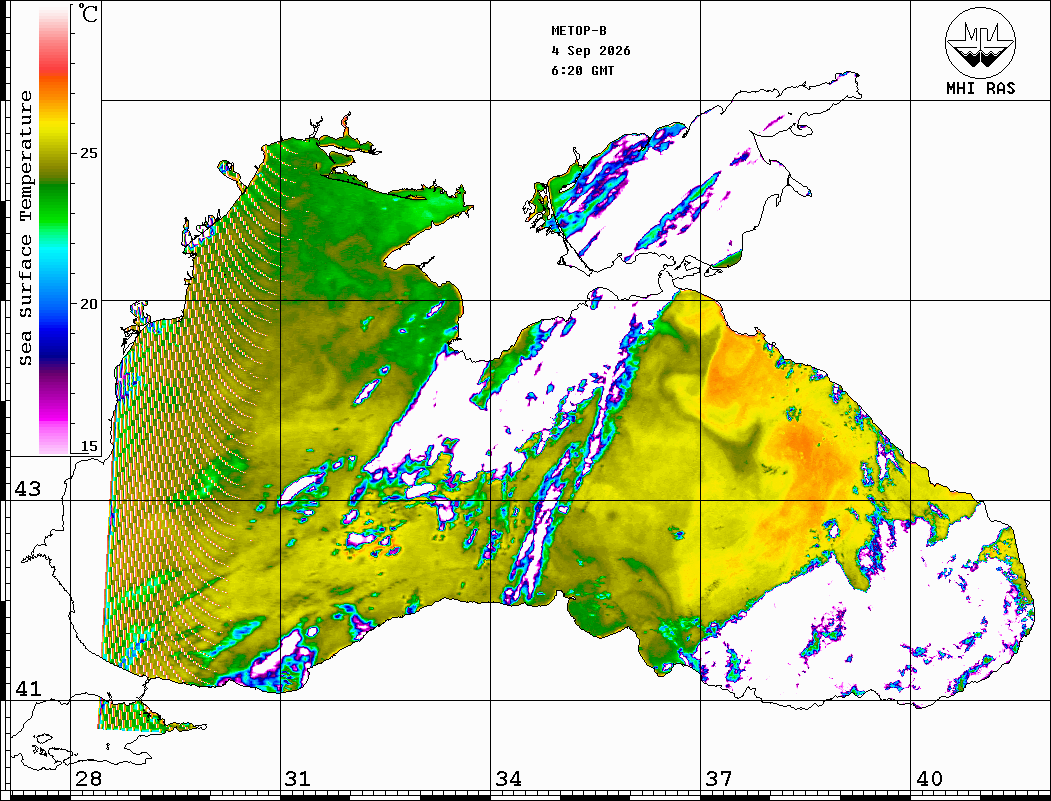The height and width of the screenshot is (801, 1051).
Task: Click the MHI RAS text label
Action: click(981, 88)
